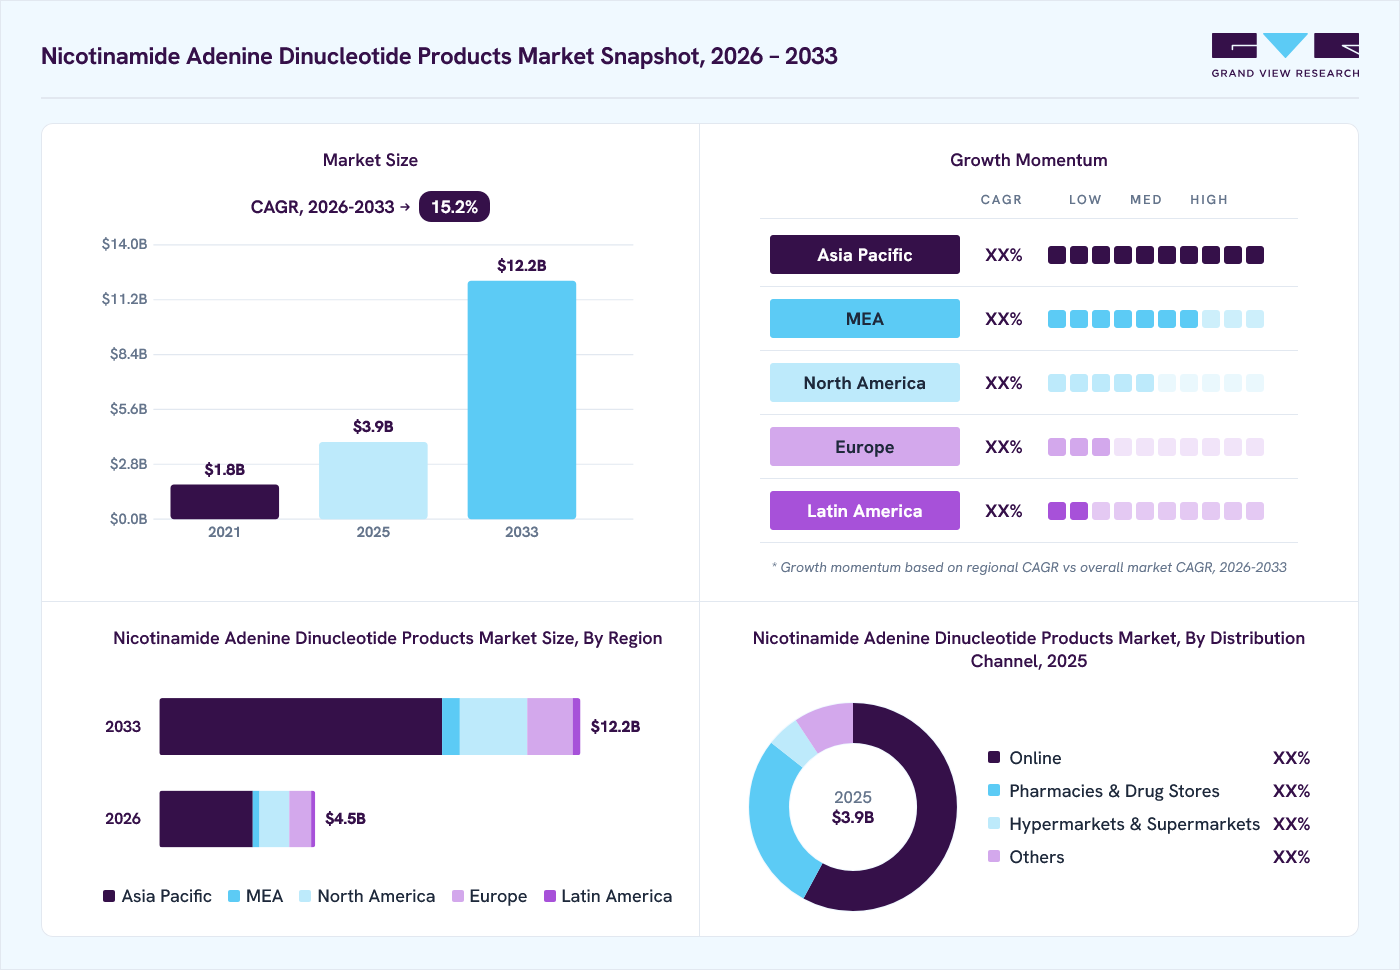Viewport: 1400px width, 970px height.
Task: Click MEA growth momentum indicator squares
Action: [1156, 319]
